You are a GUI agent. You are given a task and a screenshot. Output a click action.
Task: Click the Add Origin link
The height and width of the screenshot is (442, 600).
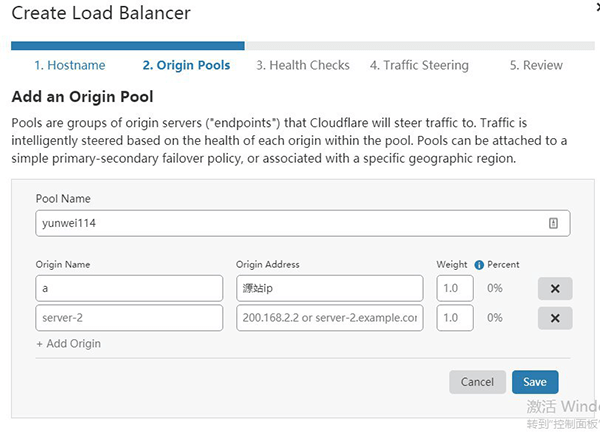(x=68, y=343)
